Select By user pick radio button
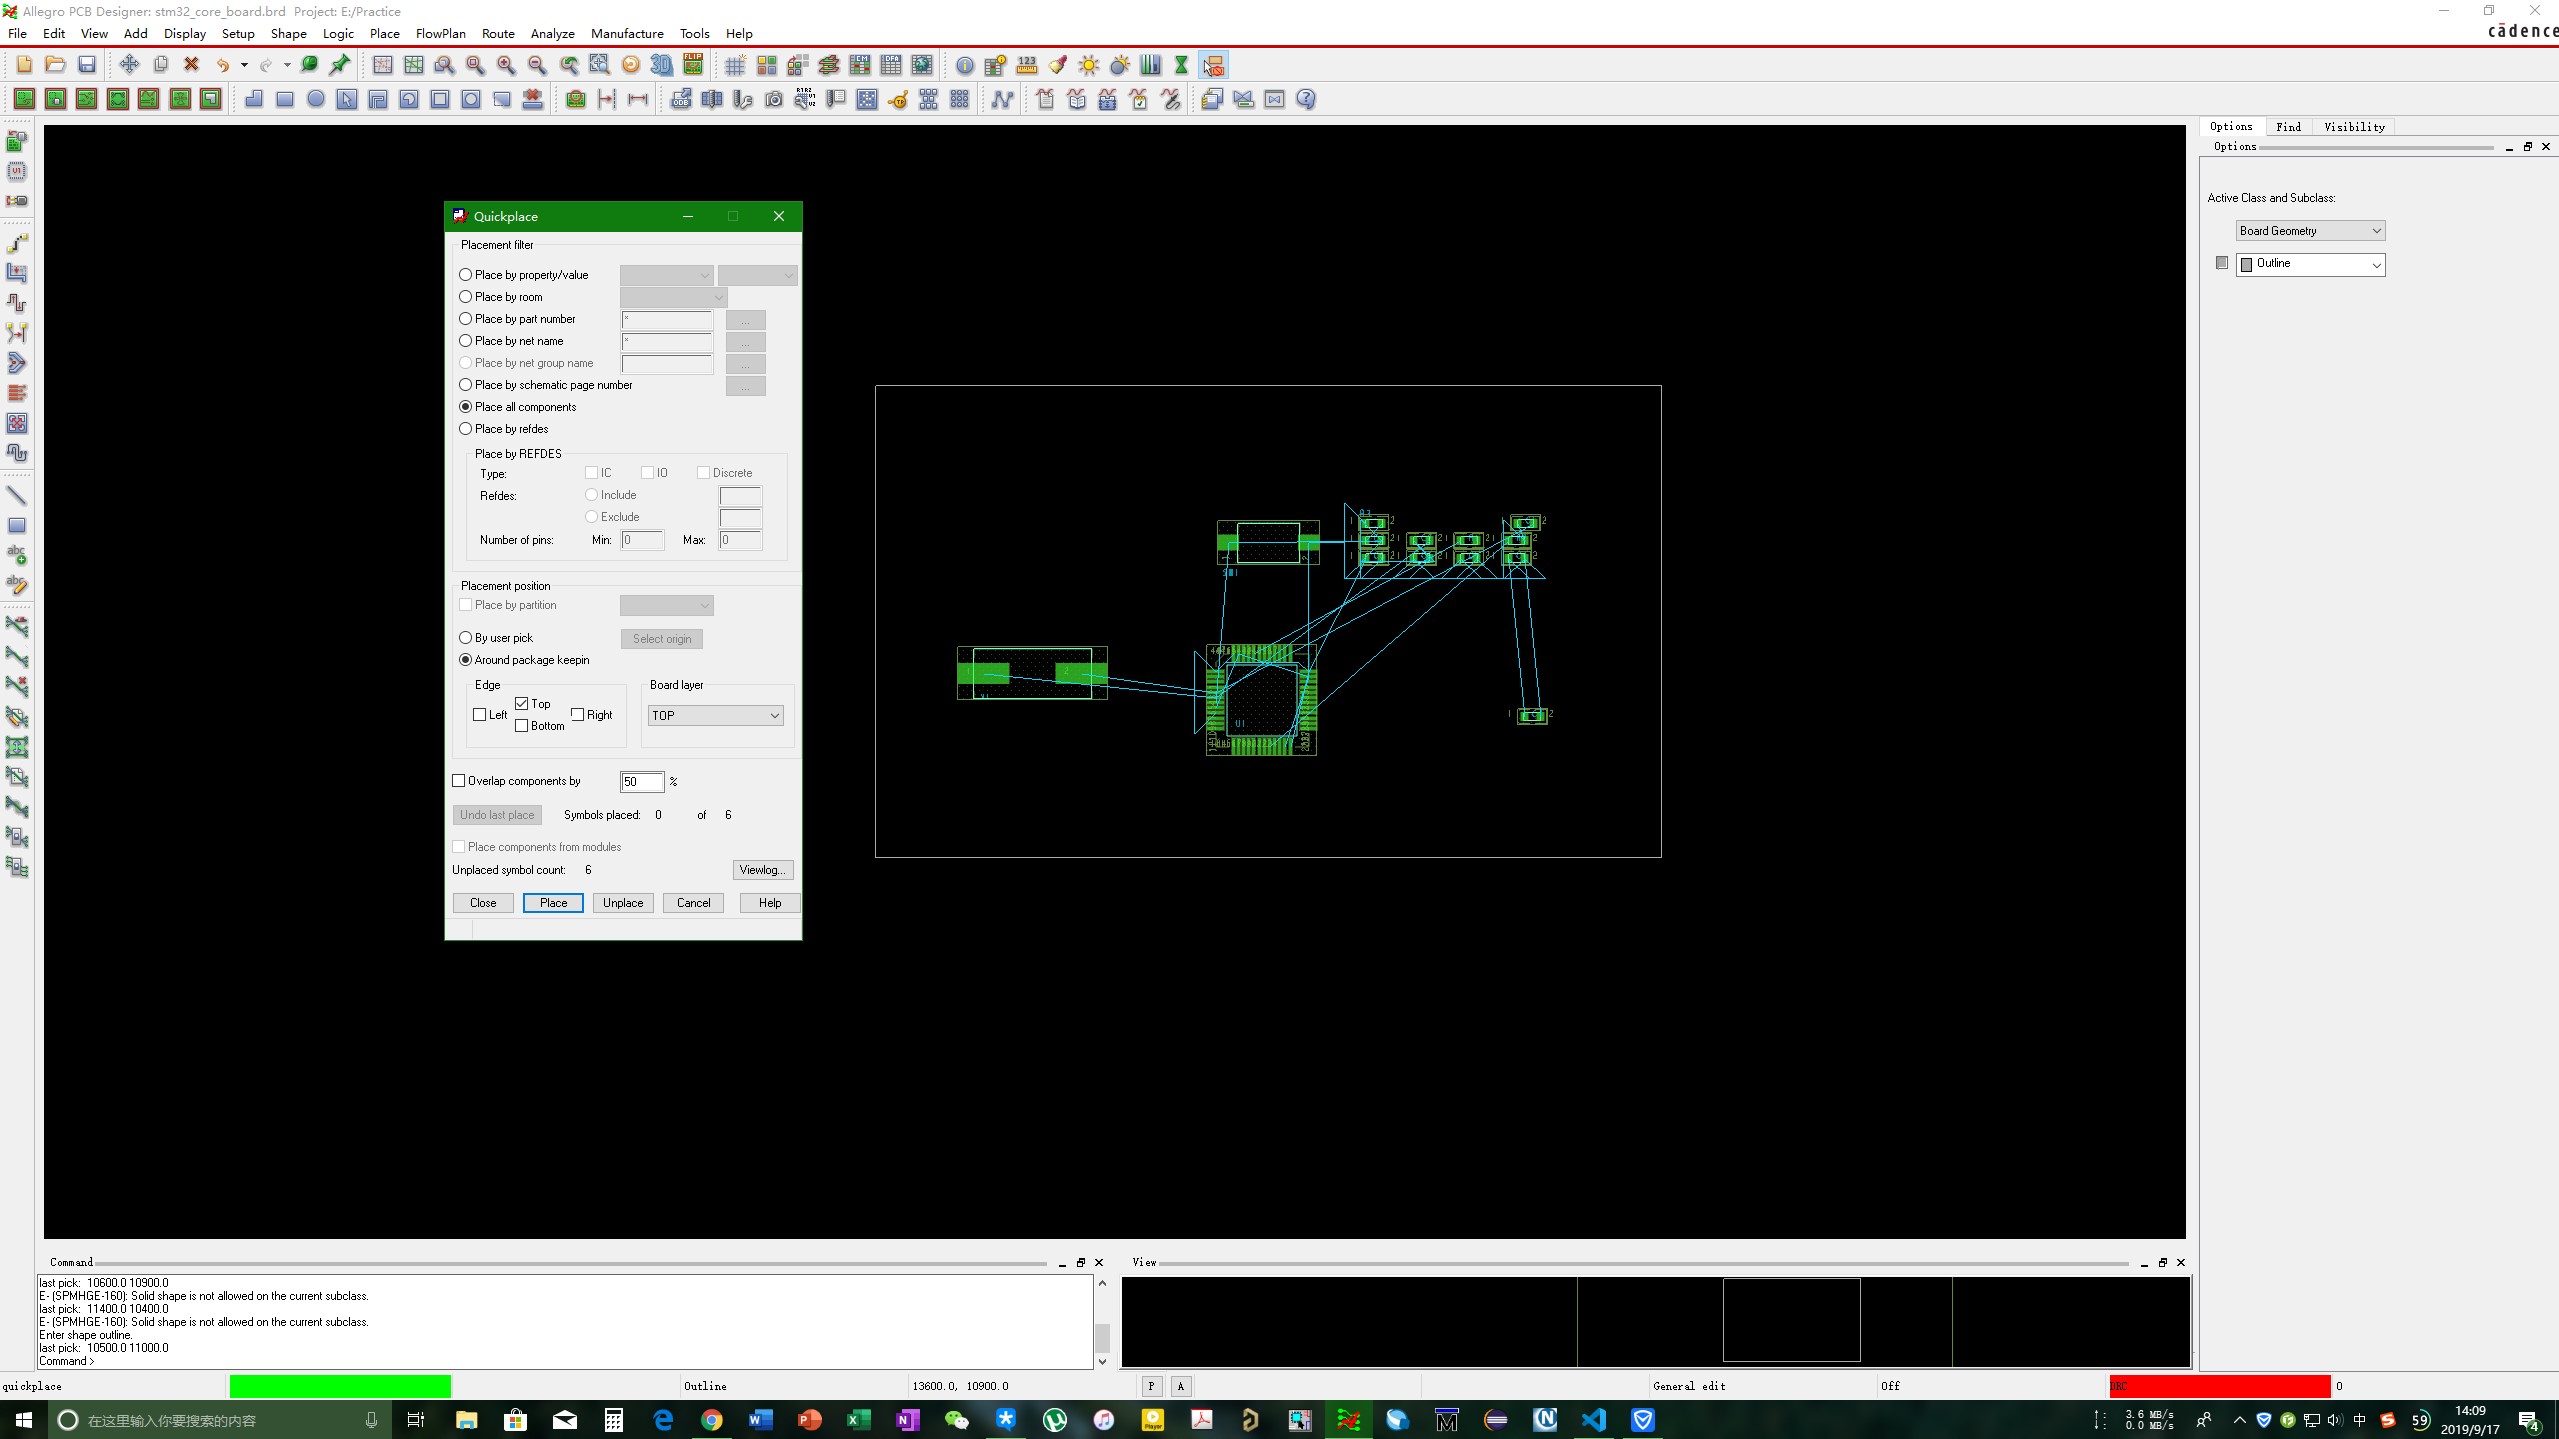 (466, 638)
